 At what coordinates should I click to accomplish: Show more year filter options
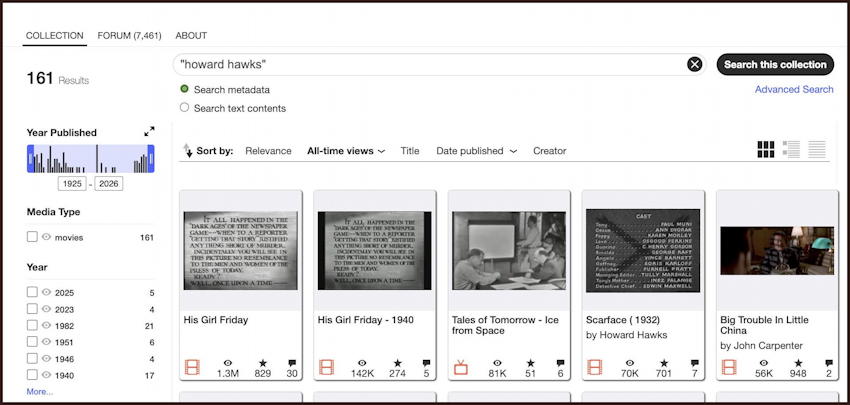[40, 391]
